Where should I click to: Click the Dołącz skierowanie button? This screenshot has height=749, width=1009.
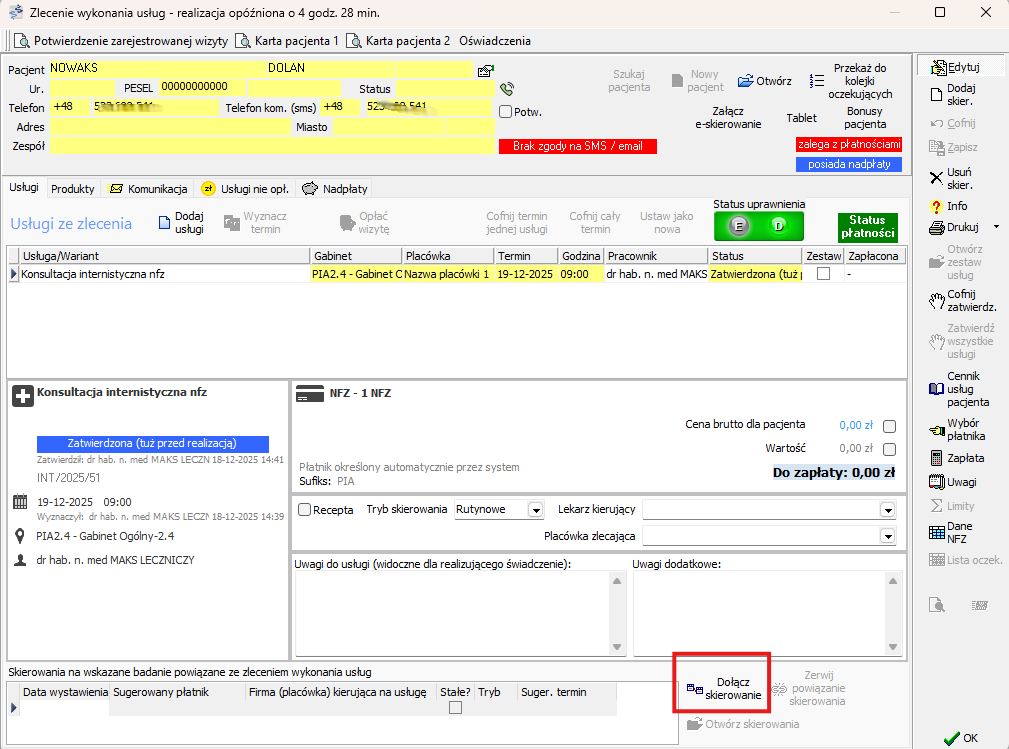click(723, 688)
